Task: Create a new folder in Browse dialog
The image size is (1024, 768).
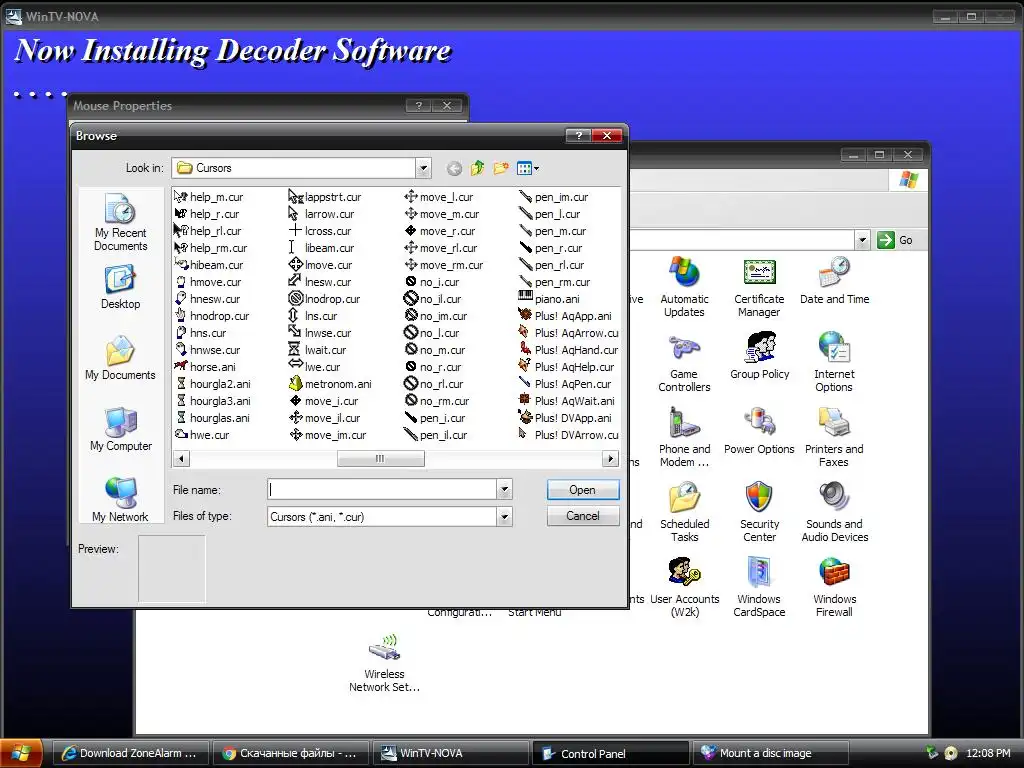Action: coord(501,168)
